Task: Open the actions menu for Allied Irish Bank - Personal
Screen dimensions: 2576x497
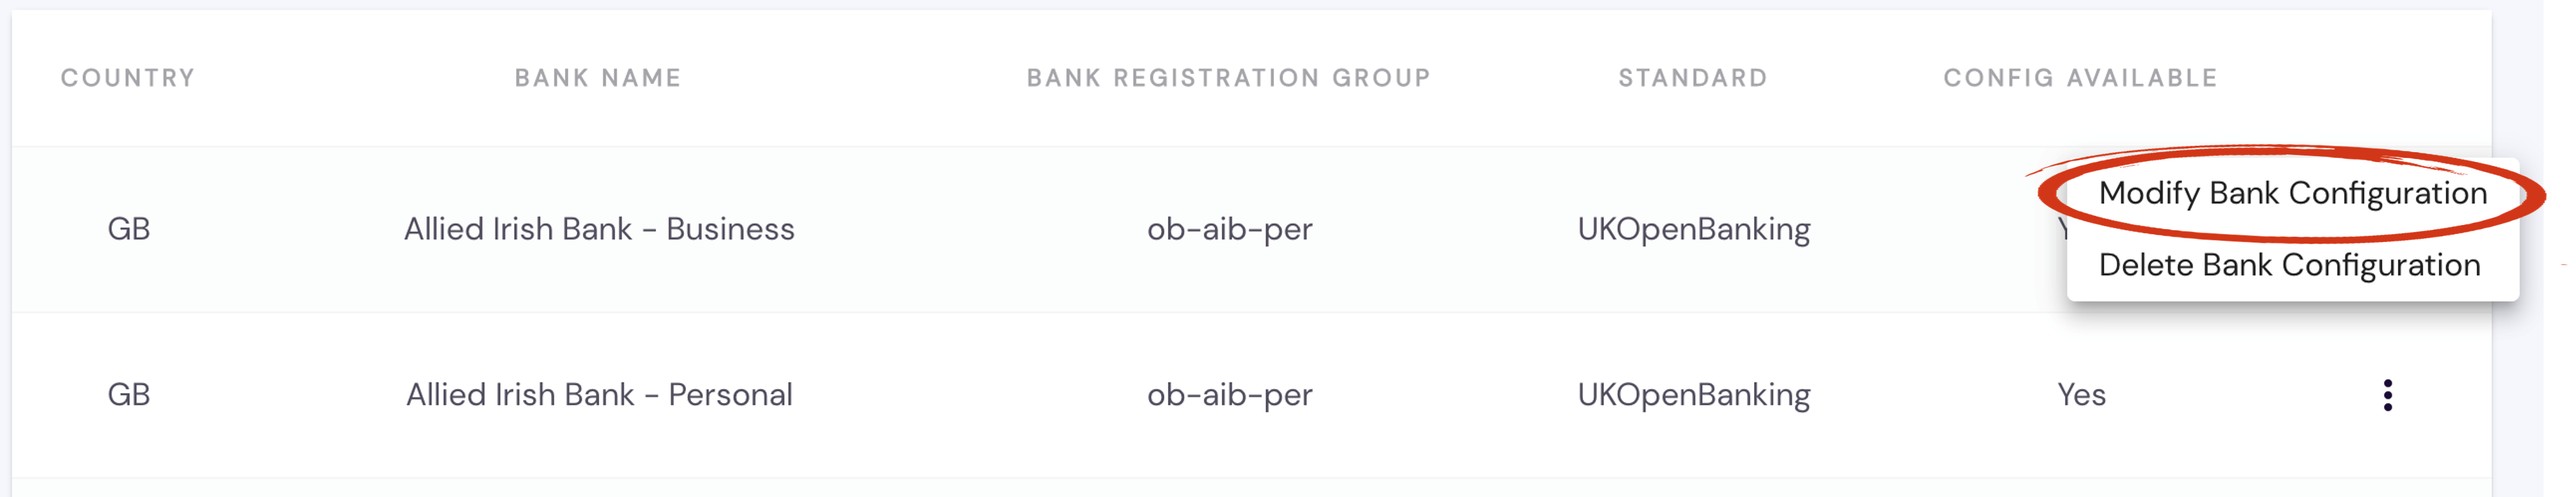Action: [2387, 395]
